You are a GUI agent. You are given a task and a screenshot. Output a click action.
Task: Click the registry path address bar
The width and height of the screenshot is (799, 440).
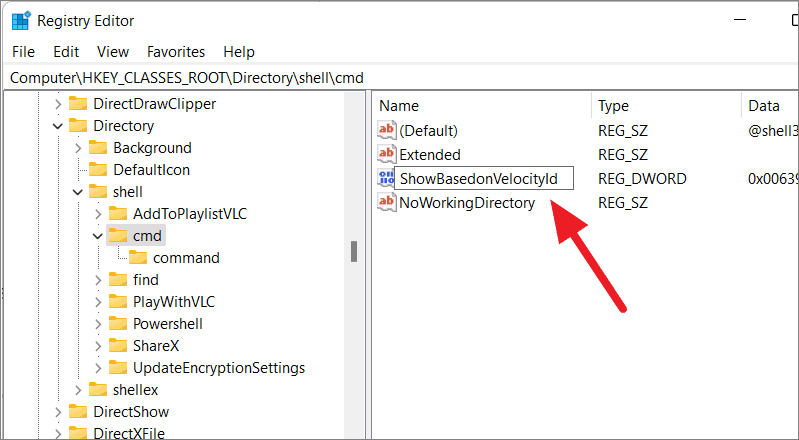pos(403,78)
